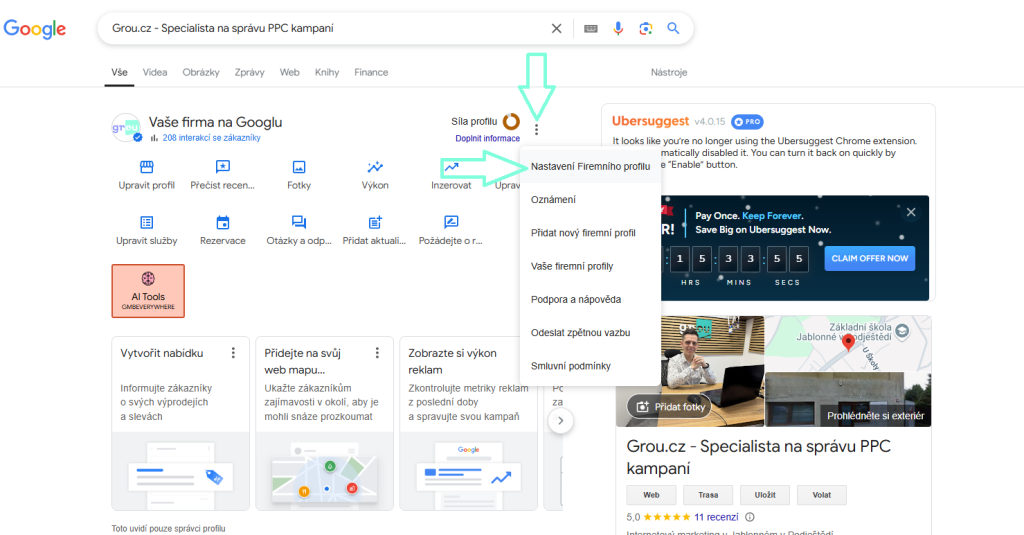Viewport: 1024px width, 535px height.
Task: Click in the Google search input field
Action: click(x=327, y=29)
